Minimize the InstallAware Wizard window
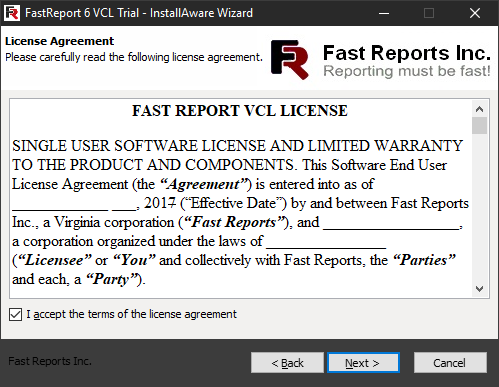499x387 pixels. 384,13
